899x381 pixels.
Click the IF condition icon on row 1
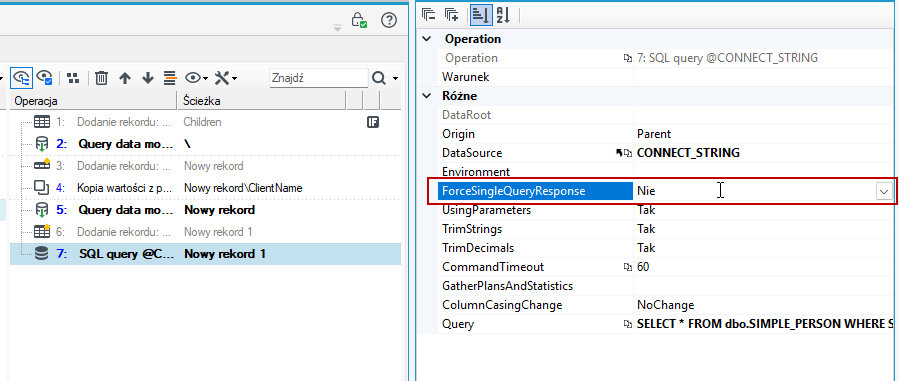(x=373, y=121)
